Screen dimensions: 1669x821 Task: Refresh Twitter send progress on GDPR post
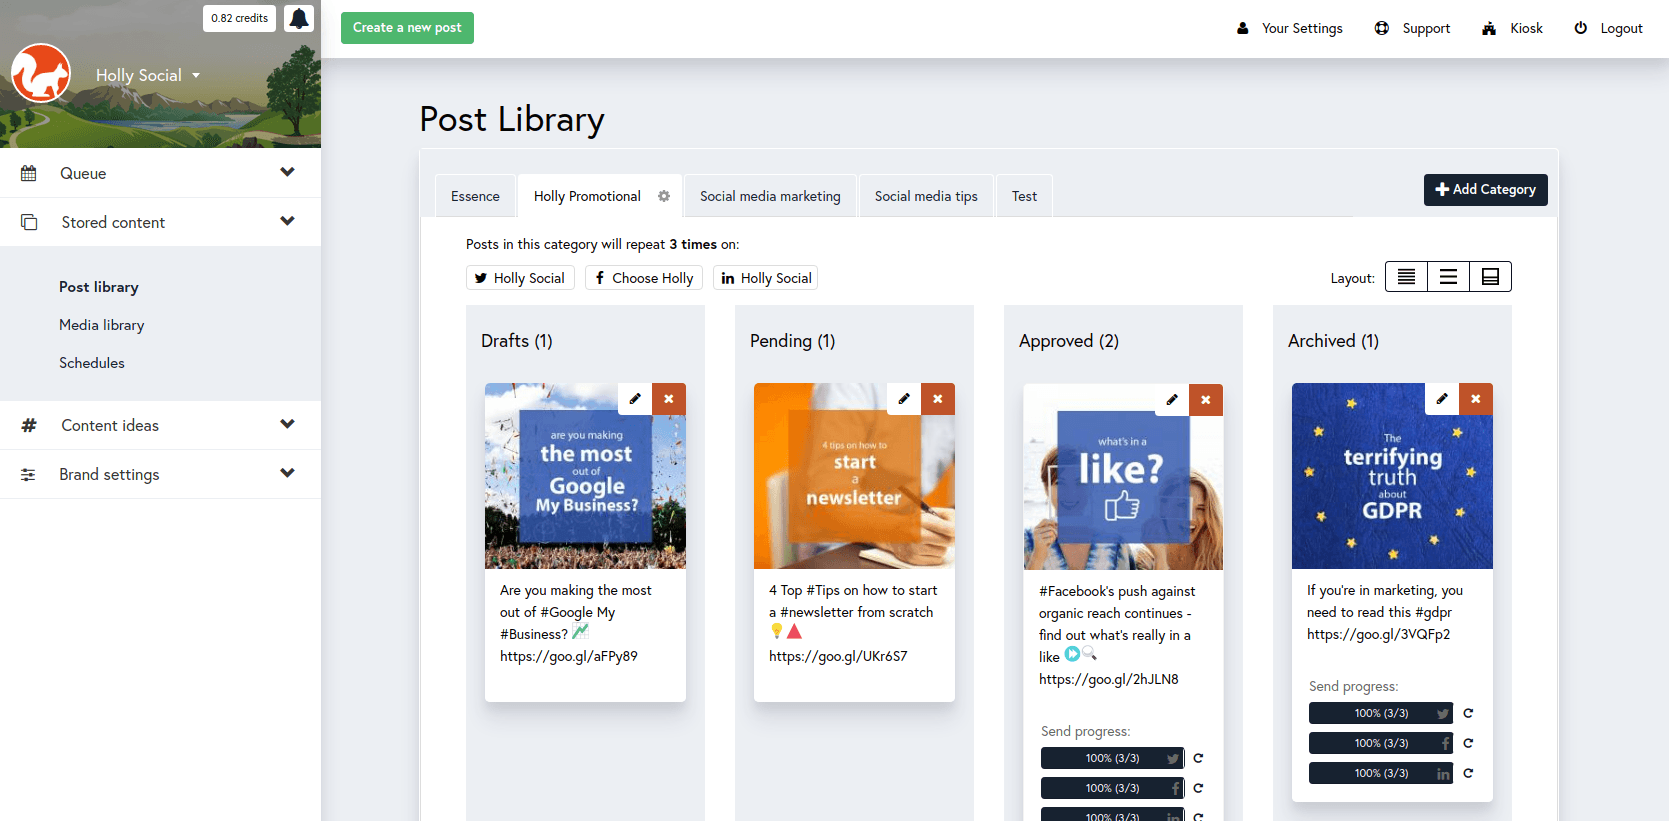coord(1468,713)
